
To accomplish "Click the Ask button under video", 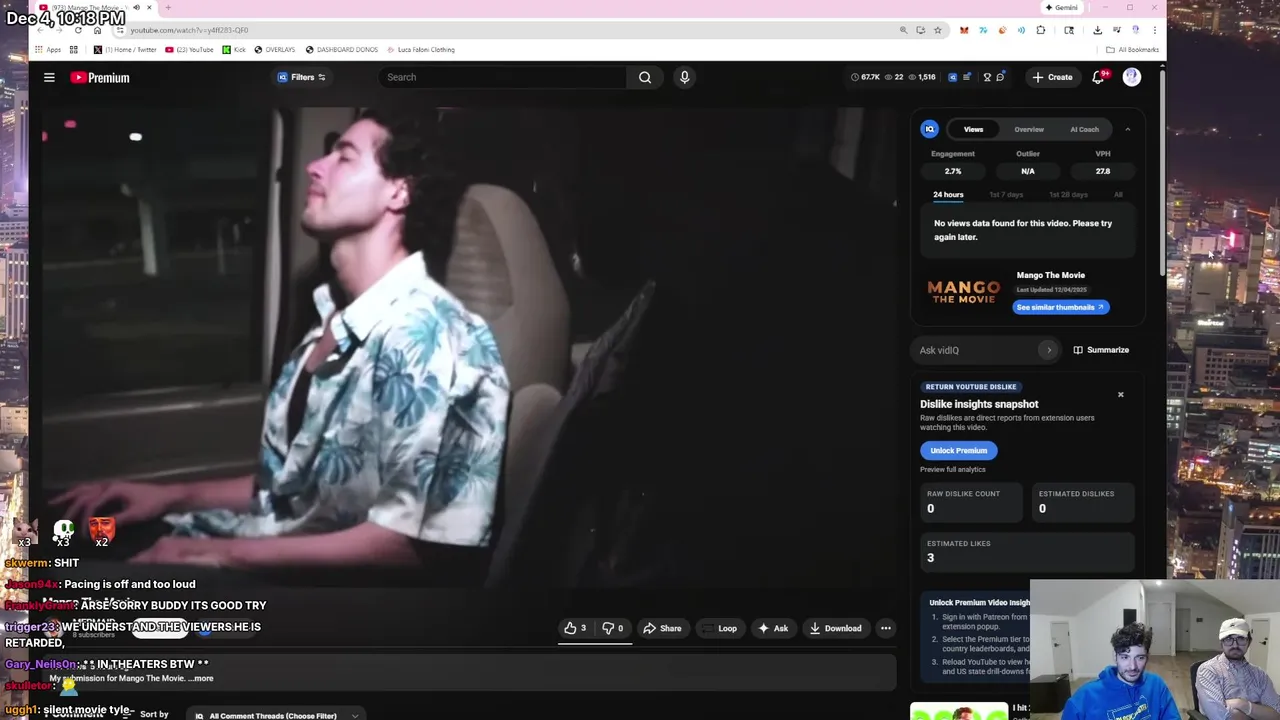I will pos(773,628).
